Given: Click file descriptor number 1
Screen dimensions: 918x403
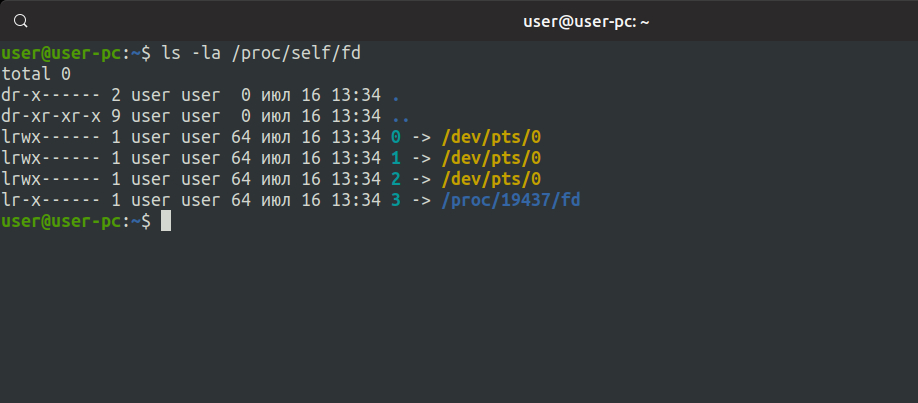Looking at the screenshot, I should (396, 158).
